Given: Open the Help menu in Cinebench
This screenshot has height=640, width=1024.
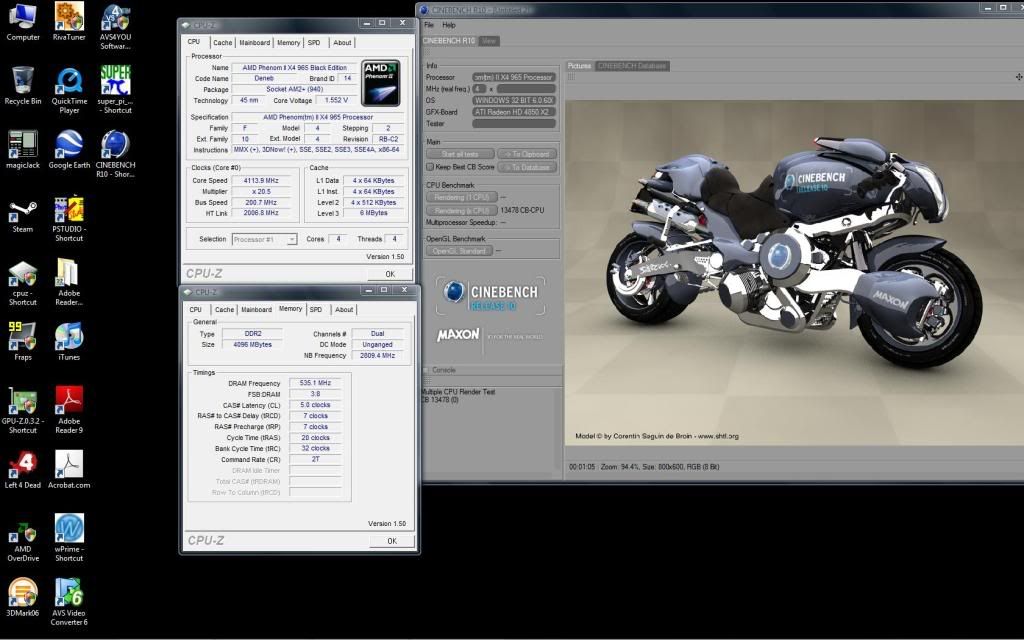Looking at the screenshot, I should pyautogui.click(x=449, y=25).
